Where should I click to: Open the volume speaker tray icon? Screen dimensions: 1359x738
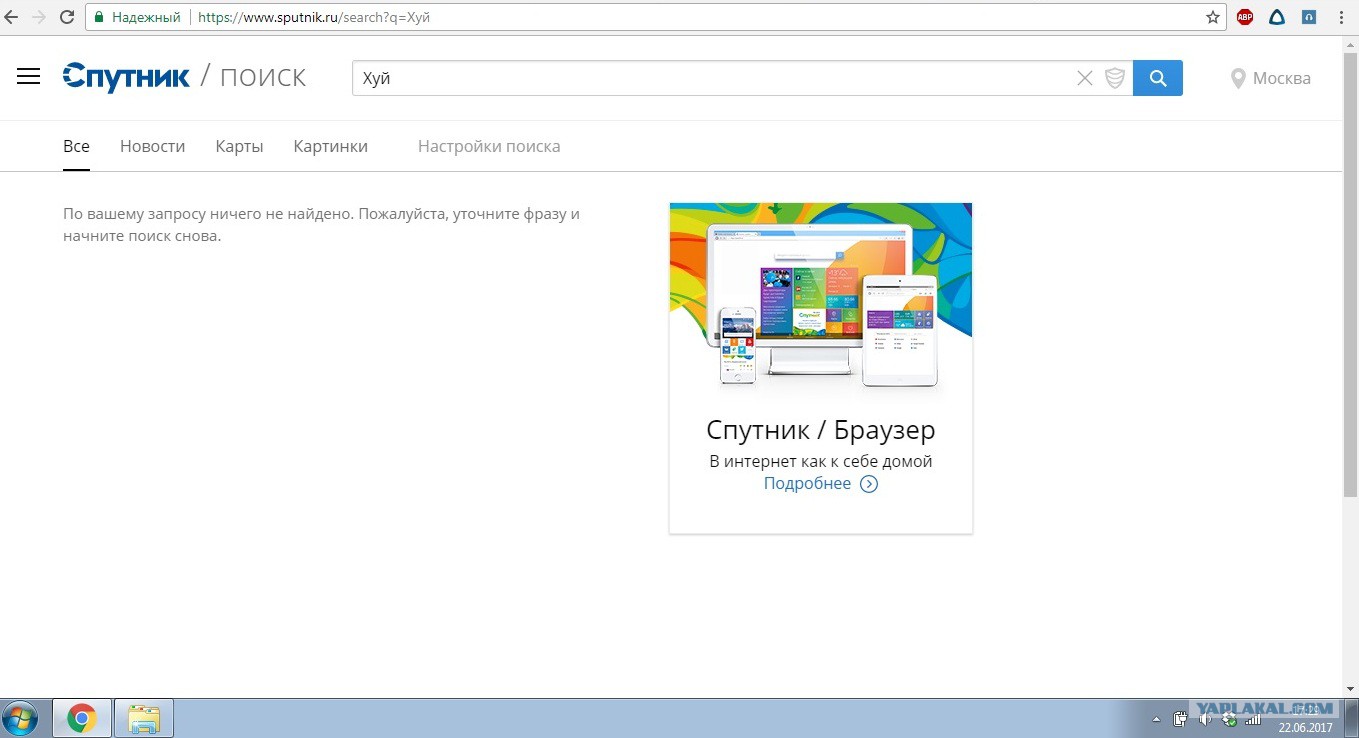(x=1205, y=718)
